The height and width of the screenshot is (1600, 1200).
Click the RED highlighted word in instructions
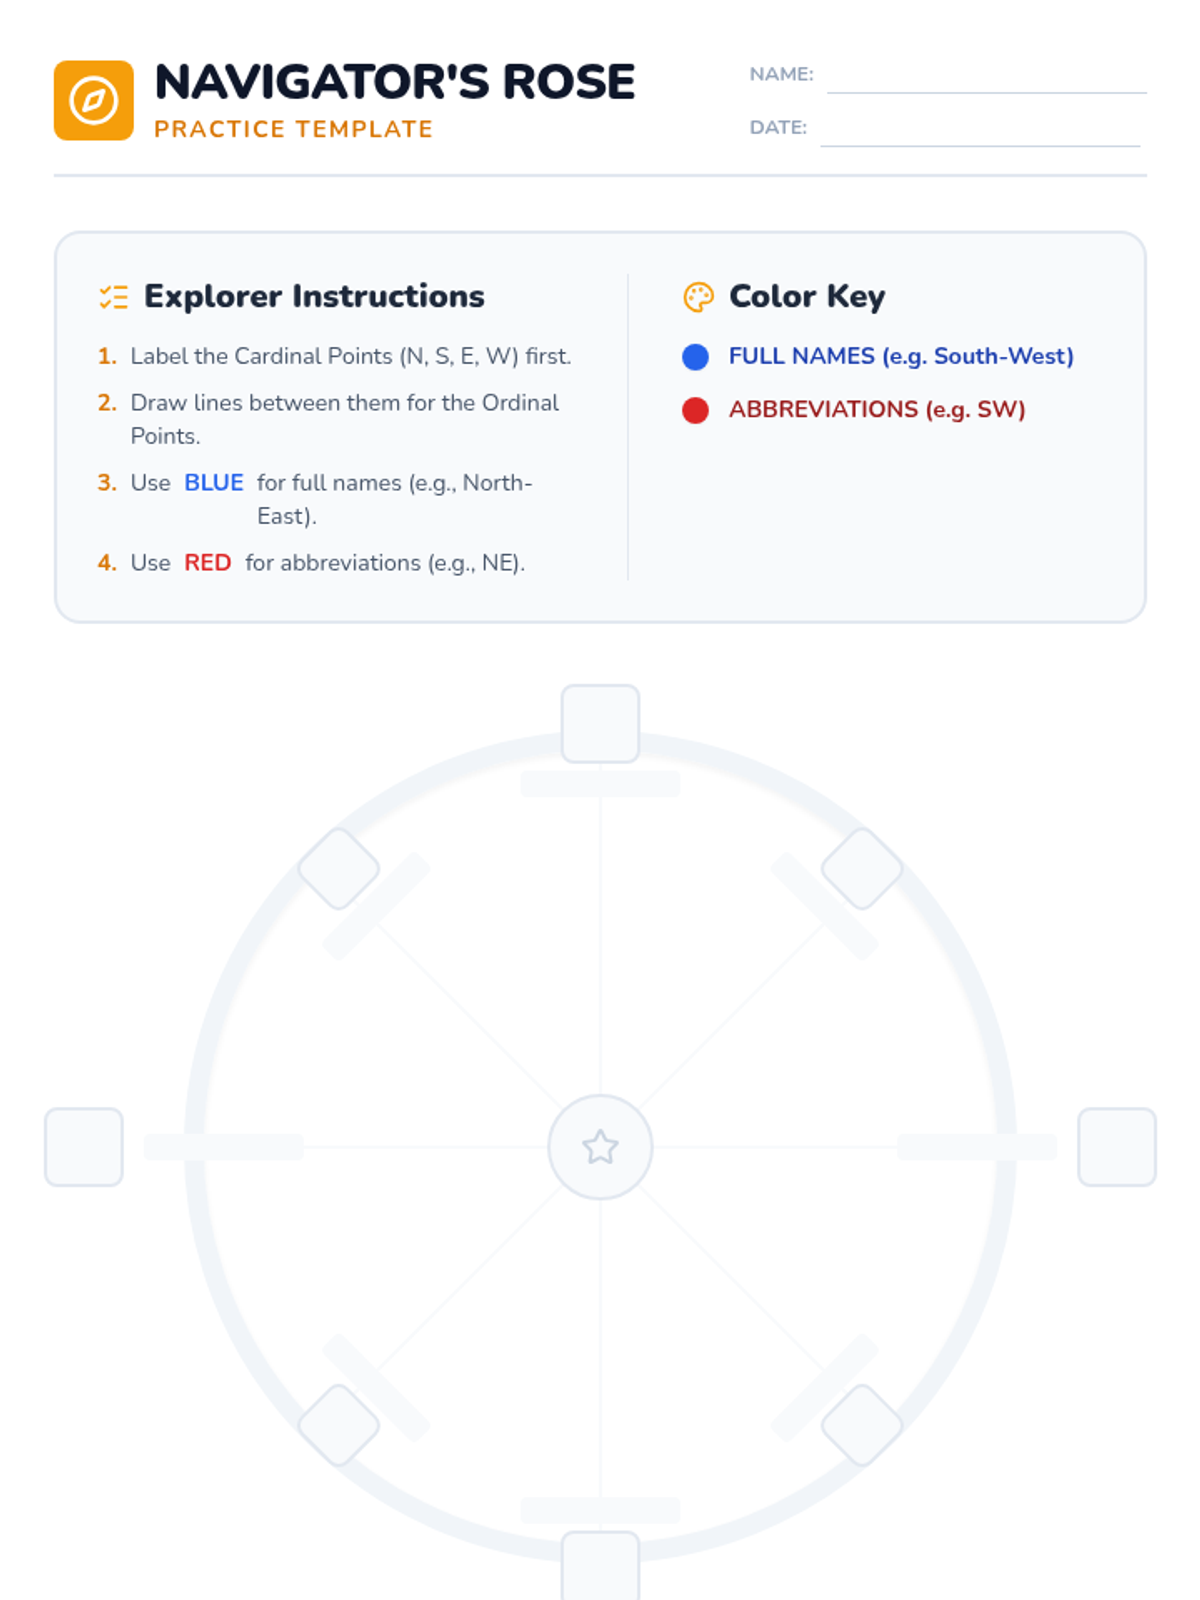[x=207, y=563]
